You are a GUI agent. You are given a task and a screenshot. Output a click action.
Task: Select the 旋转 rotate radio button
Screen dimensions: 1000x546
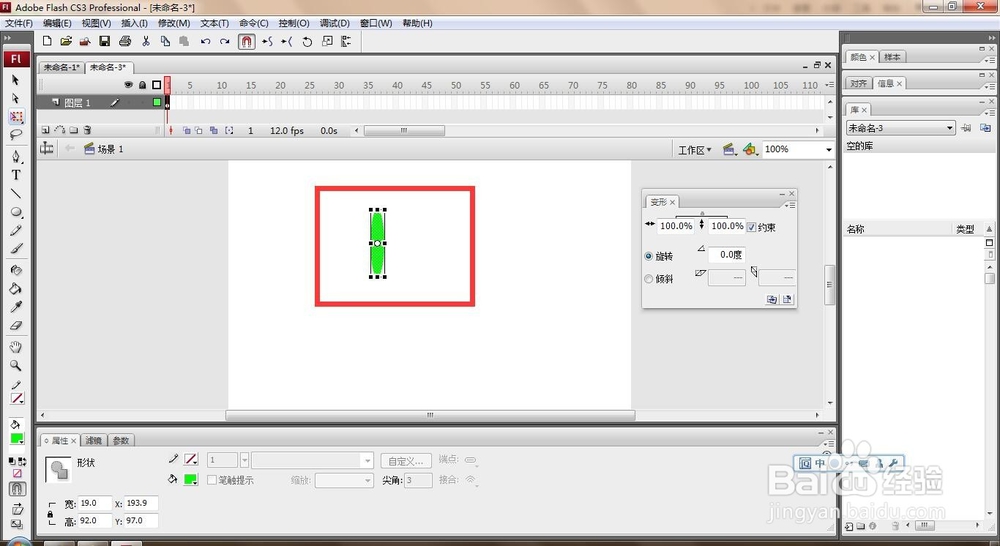coord(649,256)
